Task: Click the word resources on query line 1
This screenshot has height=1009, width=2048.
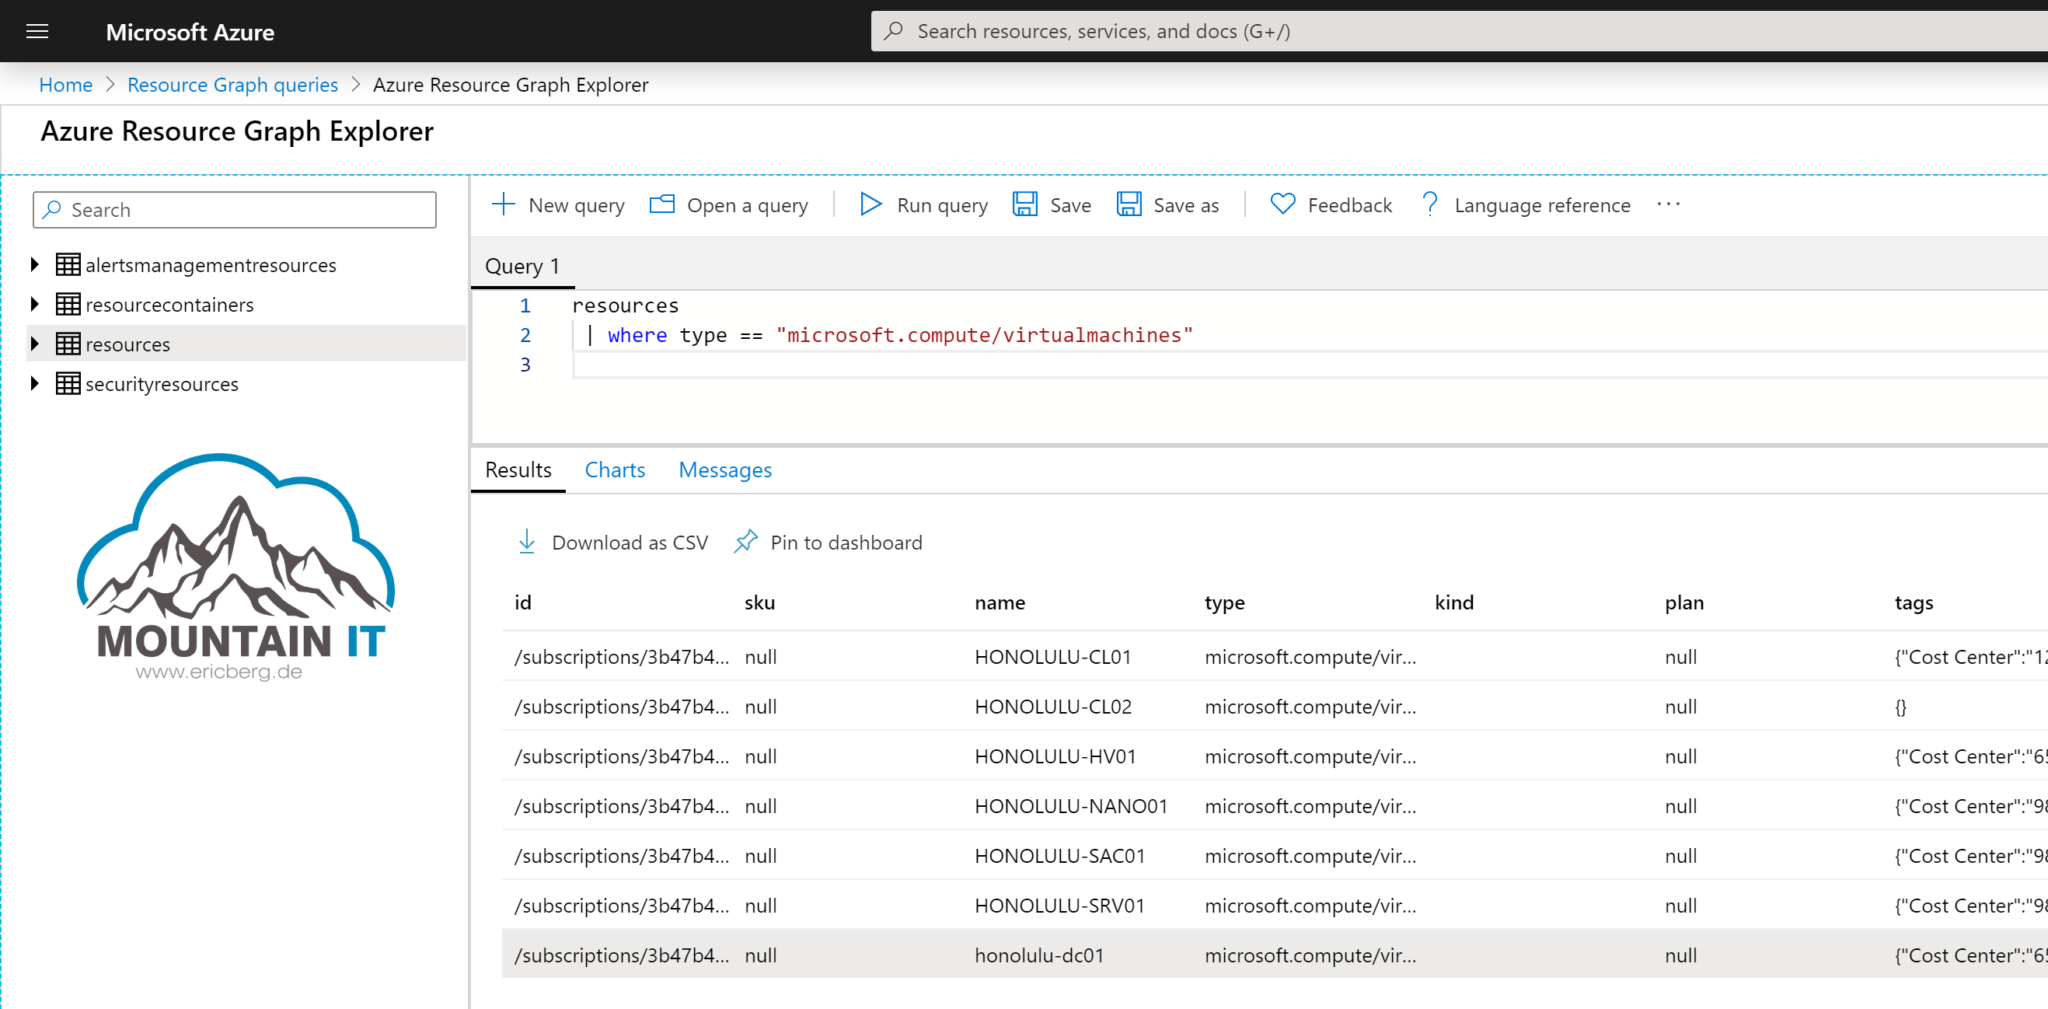Action: 625,306
